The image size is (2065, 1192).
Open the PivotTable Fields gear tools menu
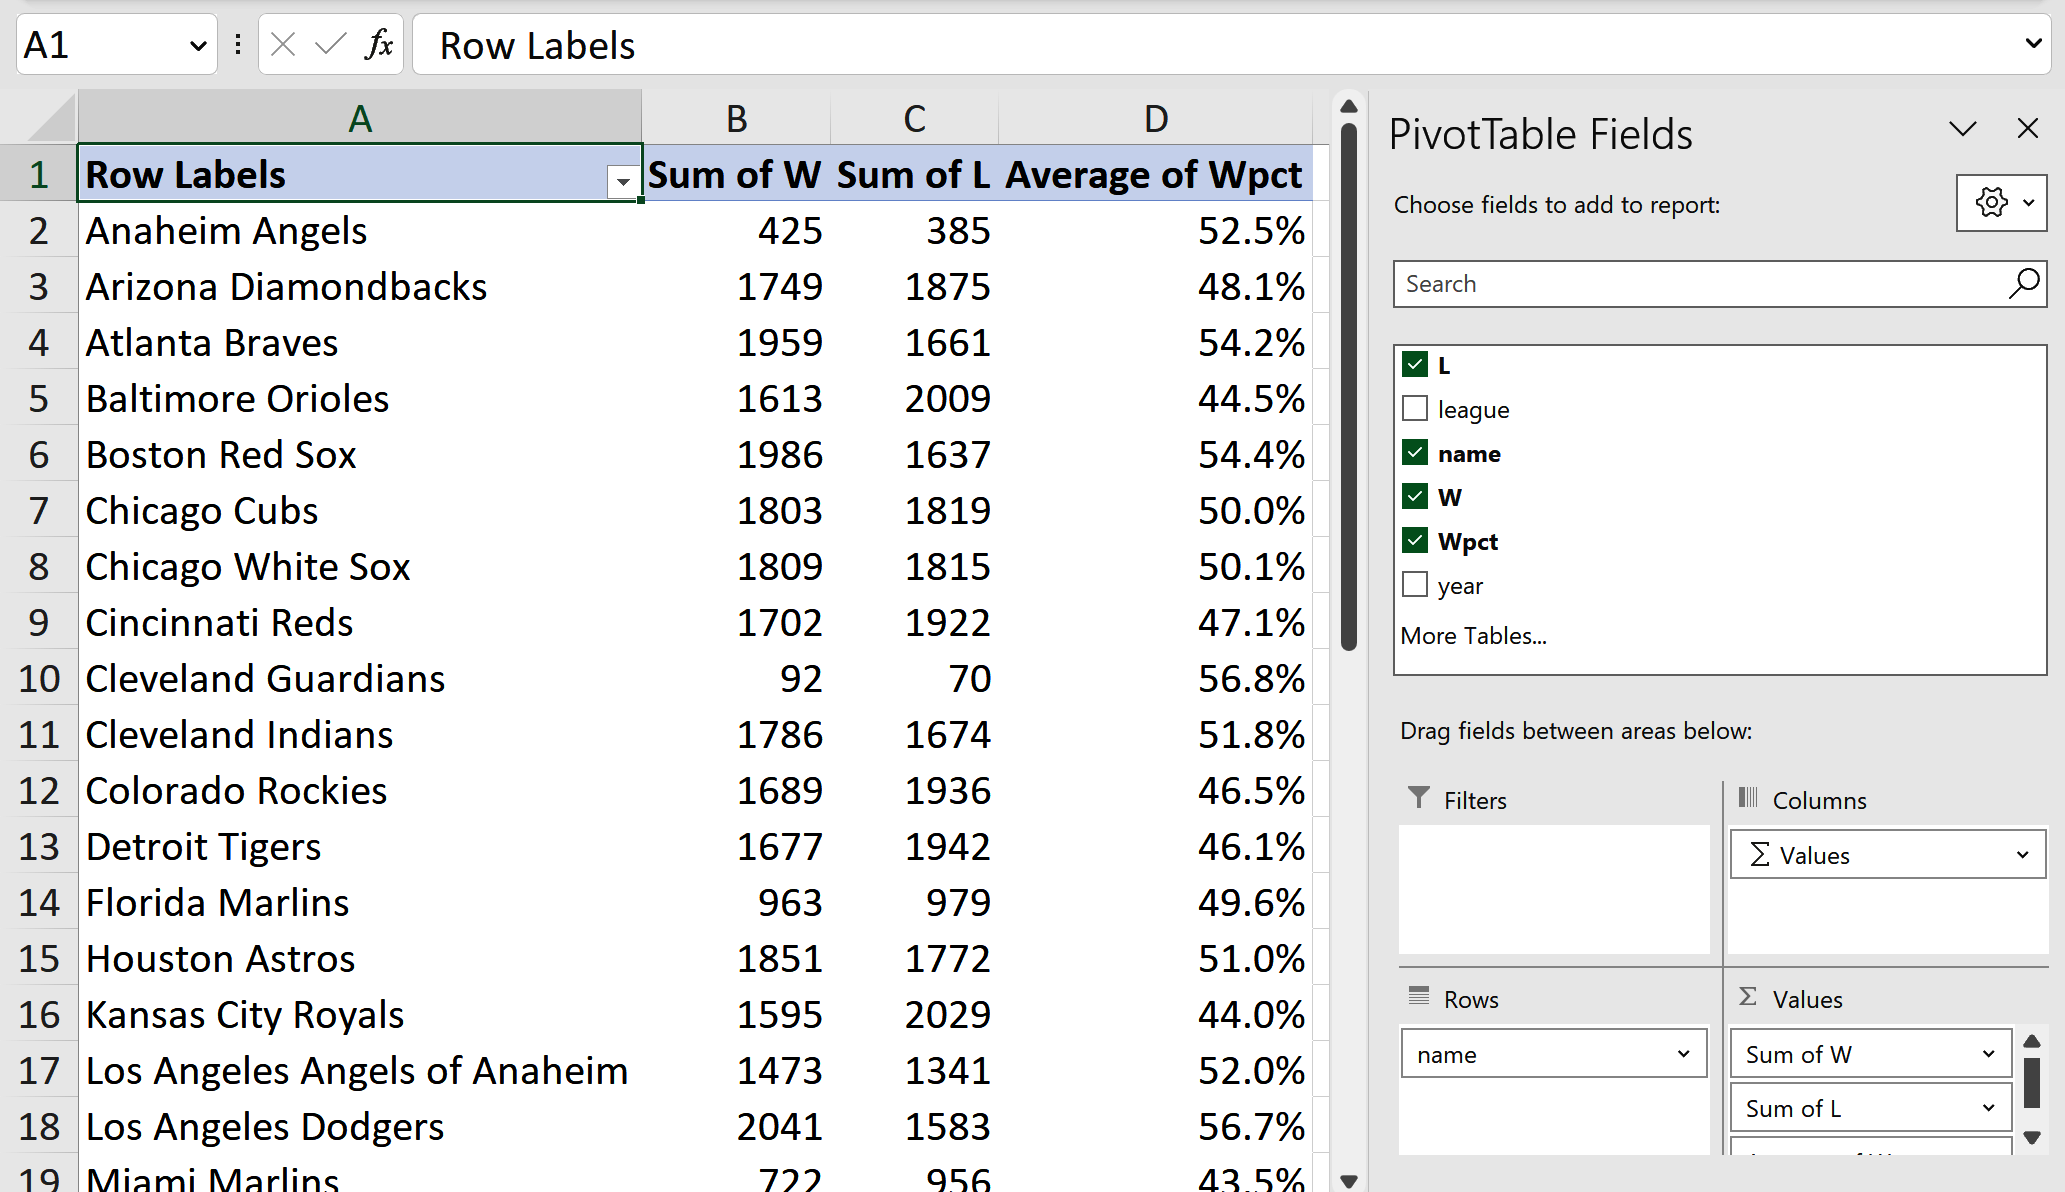(2001, 203)
